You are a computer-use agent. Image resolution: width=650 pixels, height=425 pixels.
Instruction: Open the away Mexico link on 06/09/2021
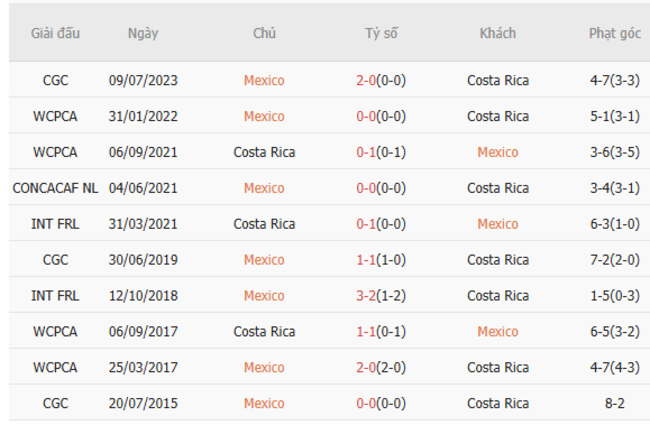point(498,153)
